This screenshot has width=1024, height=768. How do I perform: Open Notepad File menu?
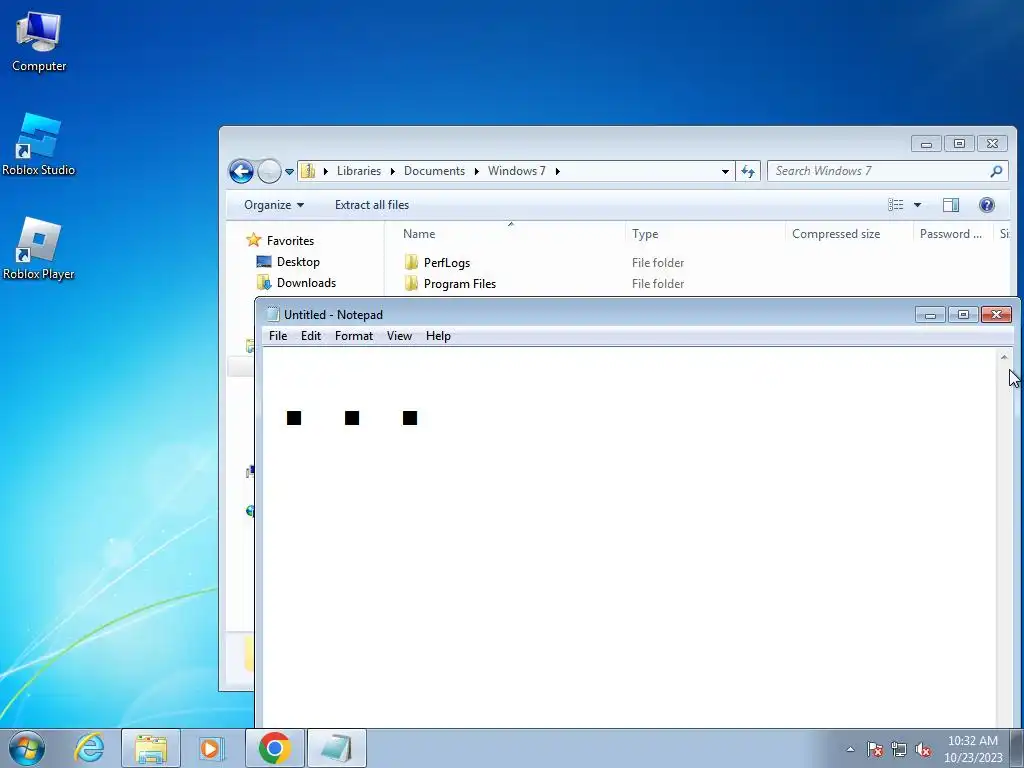click(x=278, y=336)
